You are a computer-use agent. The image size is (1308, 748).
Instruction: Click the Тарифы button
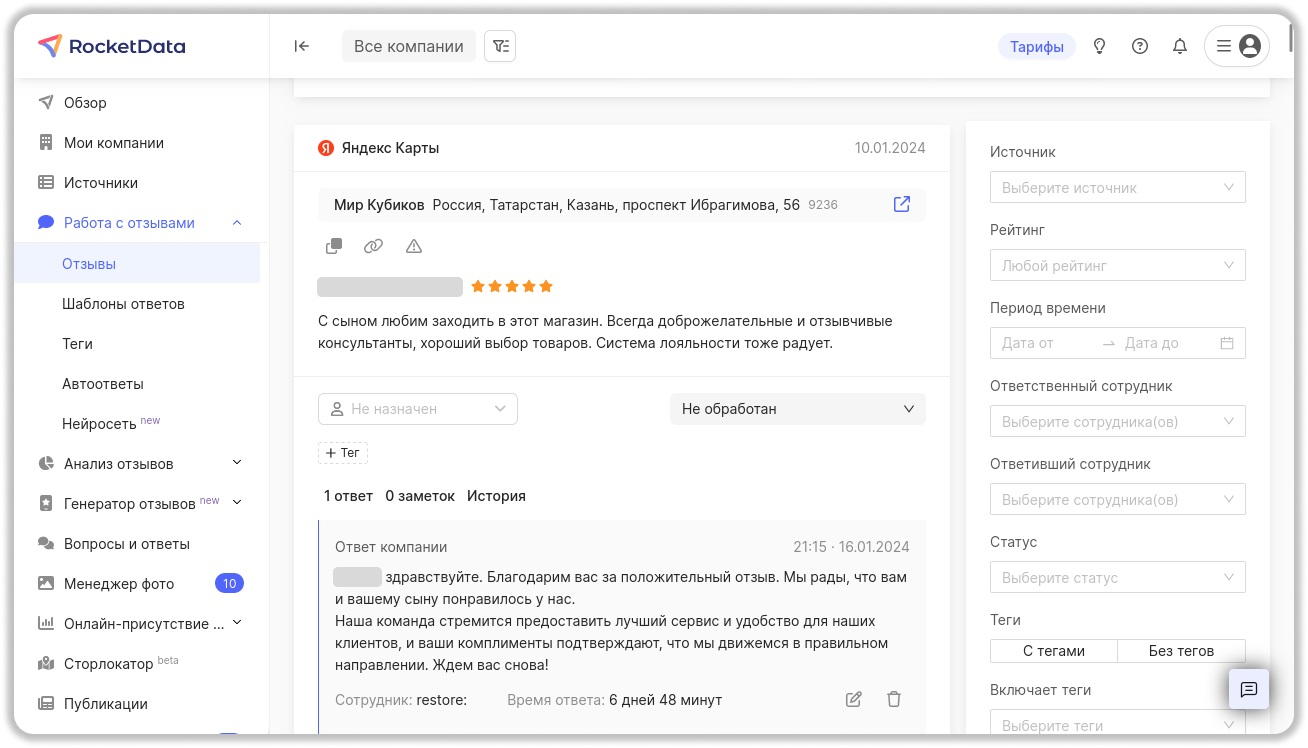coord(1036,47)
